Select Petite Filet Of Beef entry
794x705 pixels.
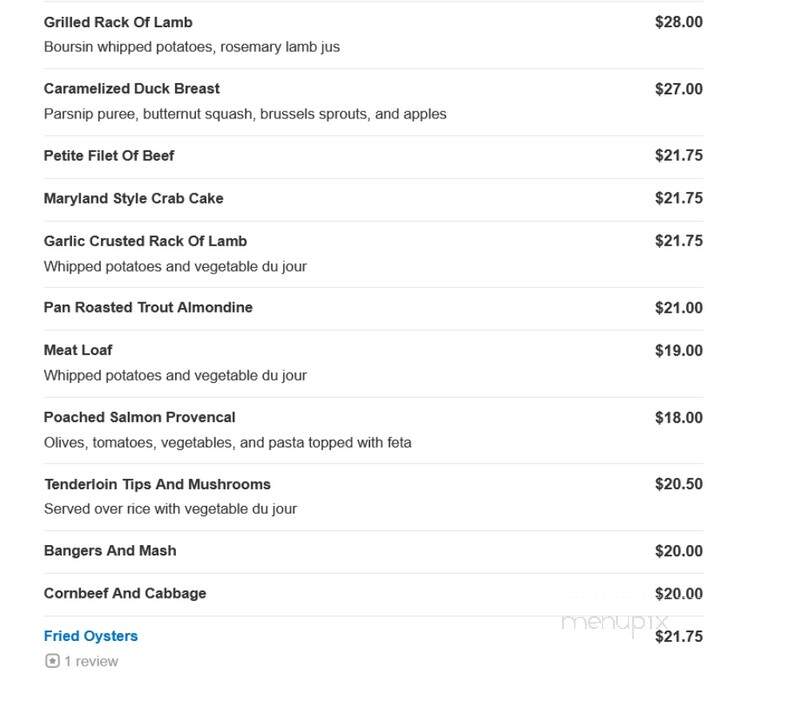[x=109, y=155]
